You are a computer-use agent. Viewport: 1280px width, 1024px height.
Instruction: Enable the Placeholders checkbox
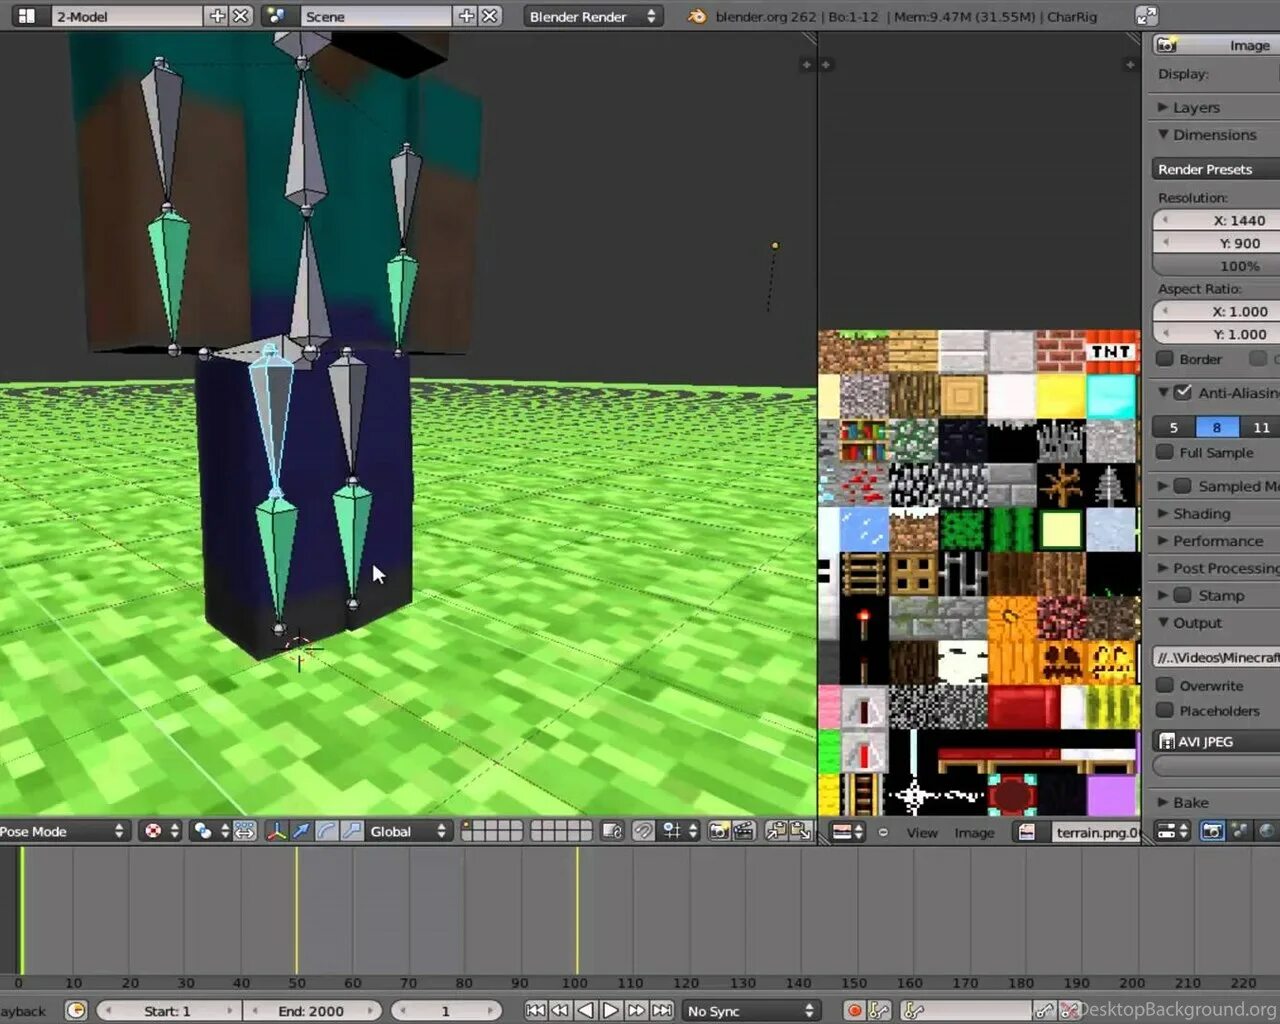pyautogui.click(x=1165, y=710)
